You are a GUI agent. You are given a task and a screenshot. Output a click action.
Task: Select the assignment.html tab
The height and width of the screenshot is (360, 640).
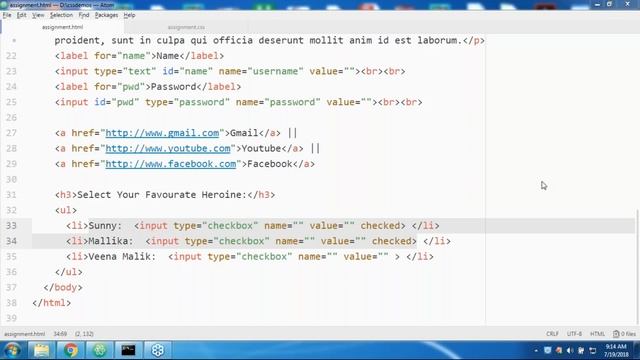(x=62, y=27)
